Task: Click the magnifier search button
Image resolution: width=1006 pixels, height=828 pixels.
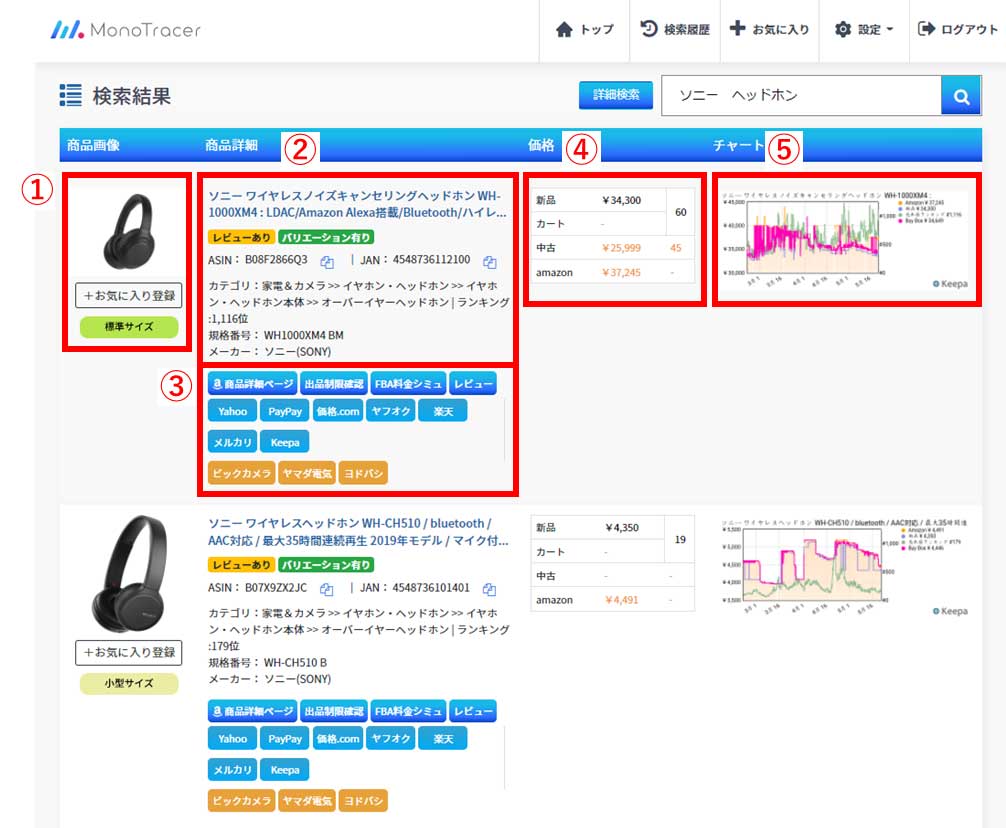Action: tap(961, 96)
